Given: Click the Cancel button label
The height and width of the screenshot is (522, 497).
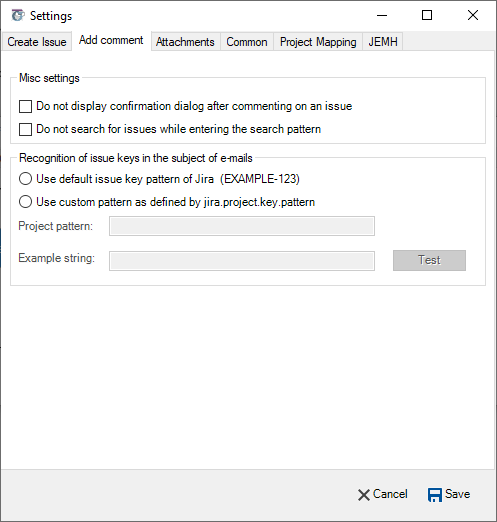Looking at the screenshot, I should (390, 494).
